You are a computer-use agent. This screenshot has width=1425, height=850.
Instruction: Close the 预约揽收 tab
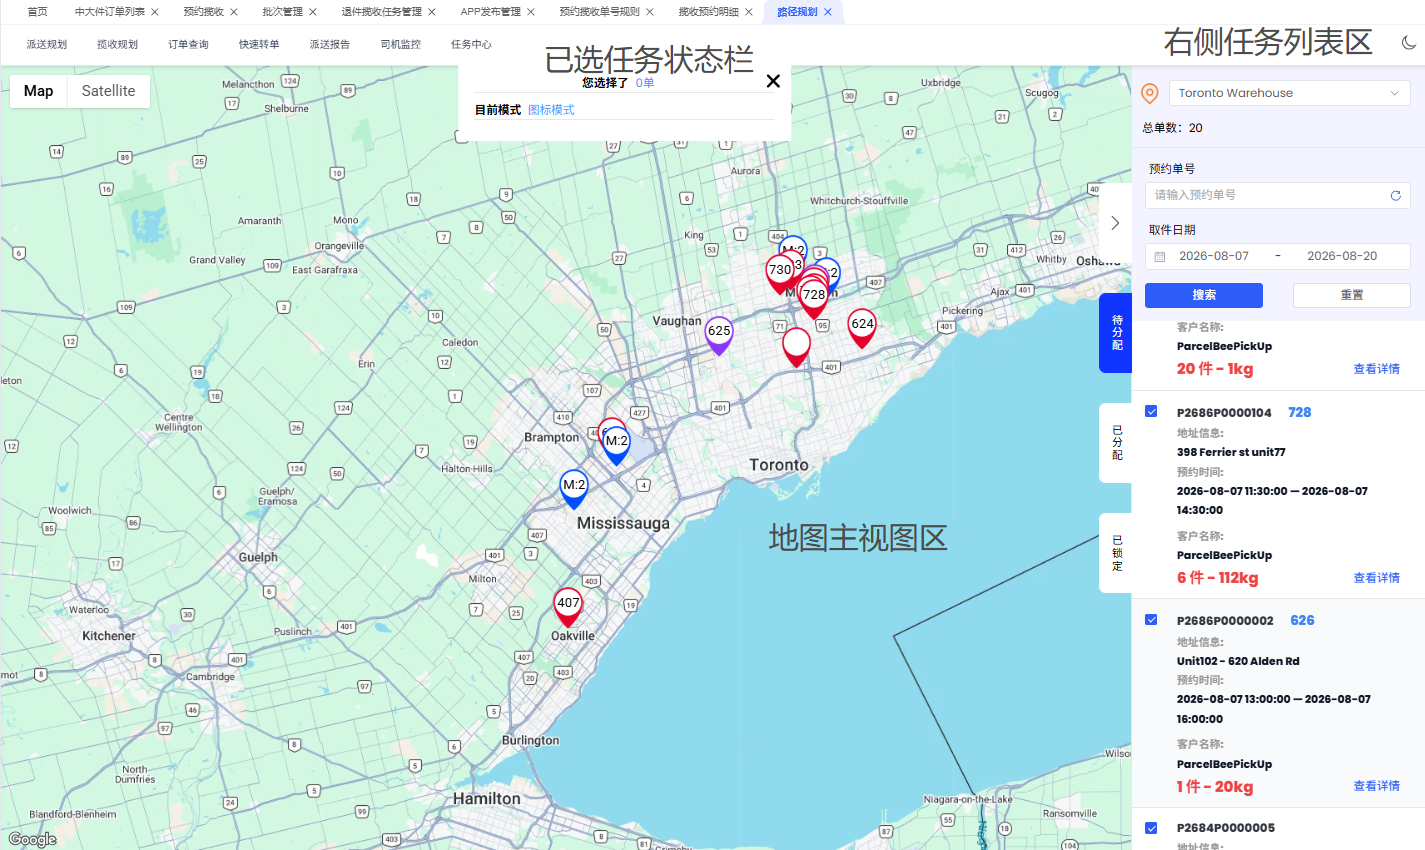pyautogui.click(x=234, y=12)
